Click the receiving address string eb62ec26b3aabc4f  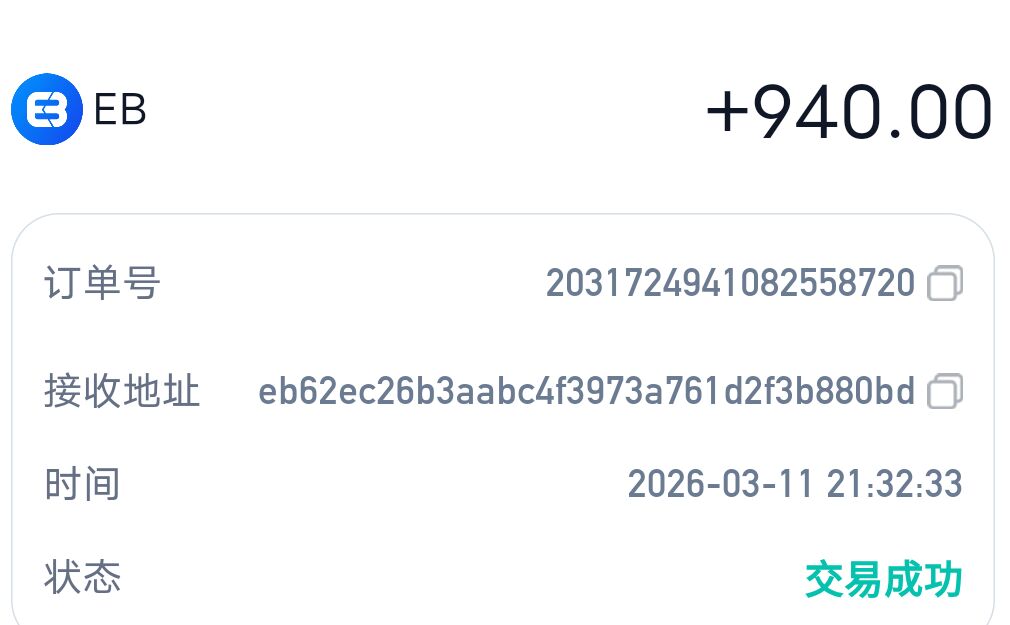(x=588, y=393)
